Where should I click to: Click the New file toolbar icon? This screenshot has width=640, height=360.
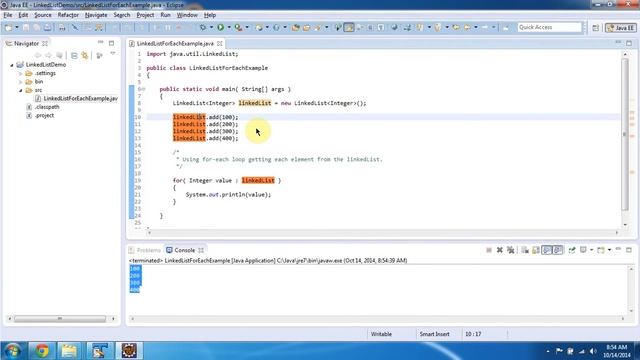coord(9,27)
